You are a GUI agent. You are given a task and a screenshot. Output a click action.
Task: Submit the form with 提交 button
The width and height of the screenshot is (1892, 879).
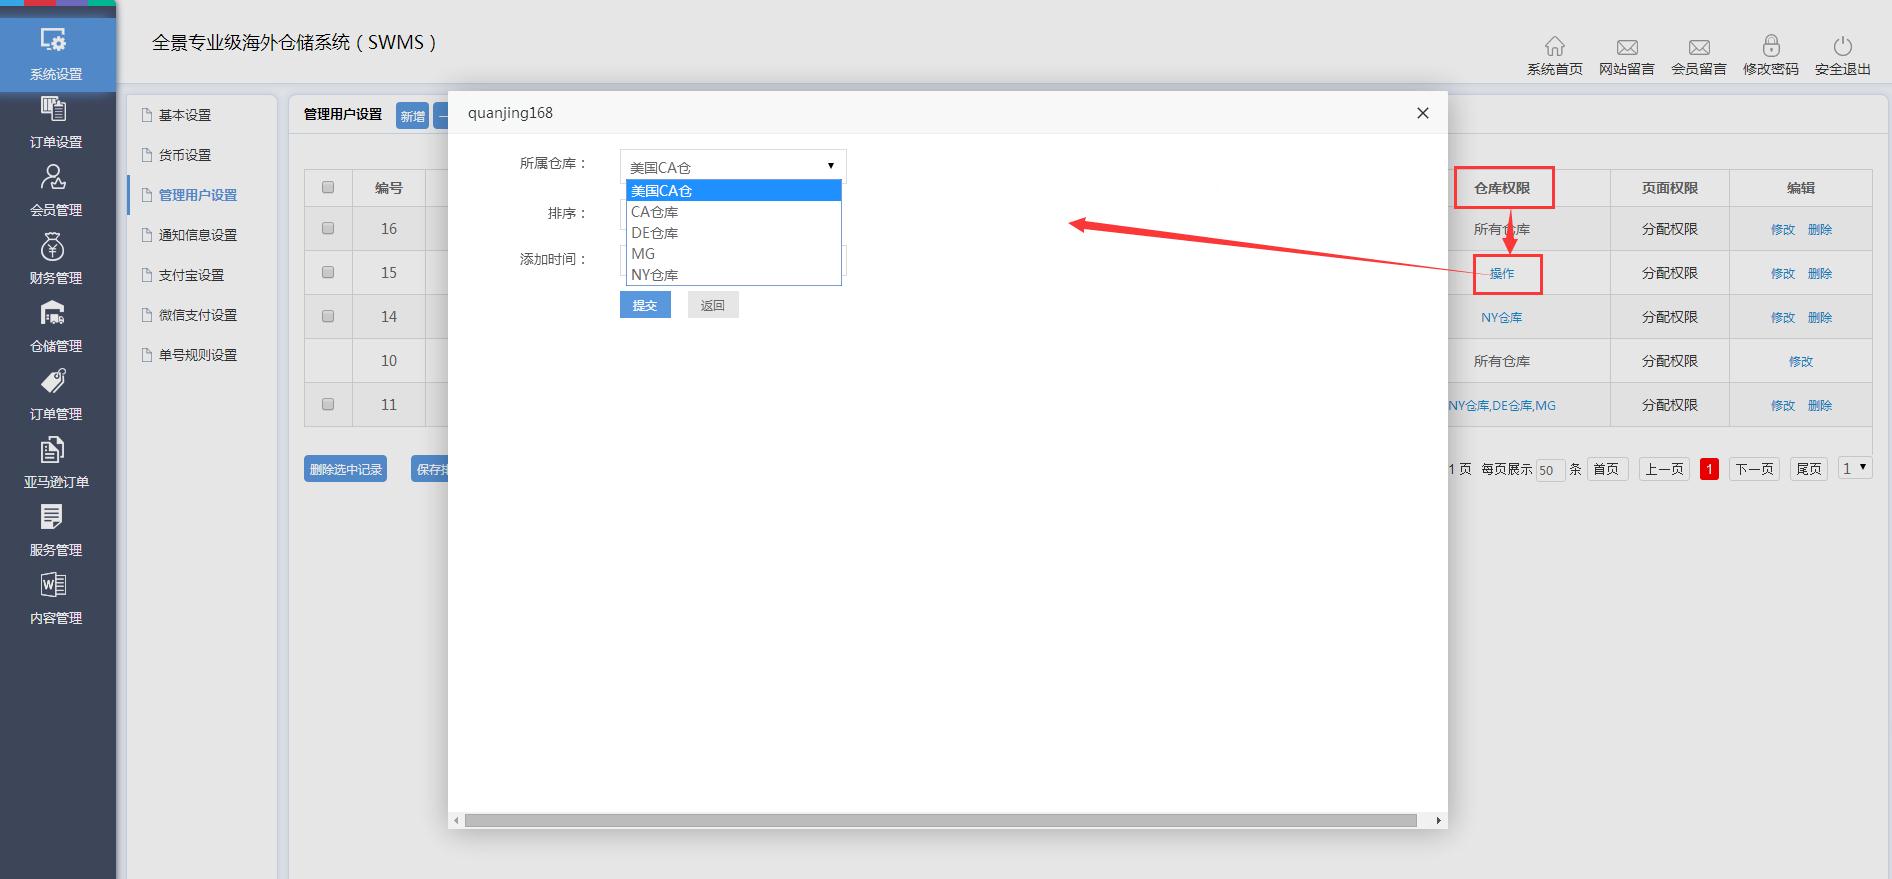tap(645, 305)
